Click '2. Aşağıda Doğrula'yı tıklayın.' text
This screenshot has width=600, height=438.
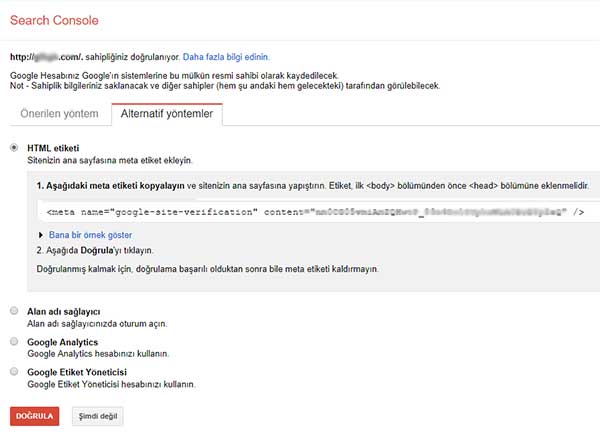[x=95, y=251]
